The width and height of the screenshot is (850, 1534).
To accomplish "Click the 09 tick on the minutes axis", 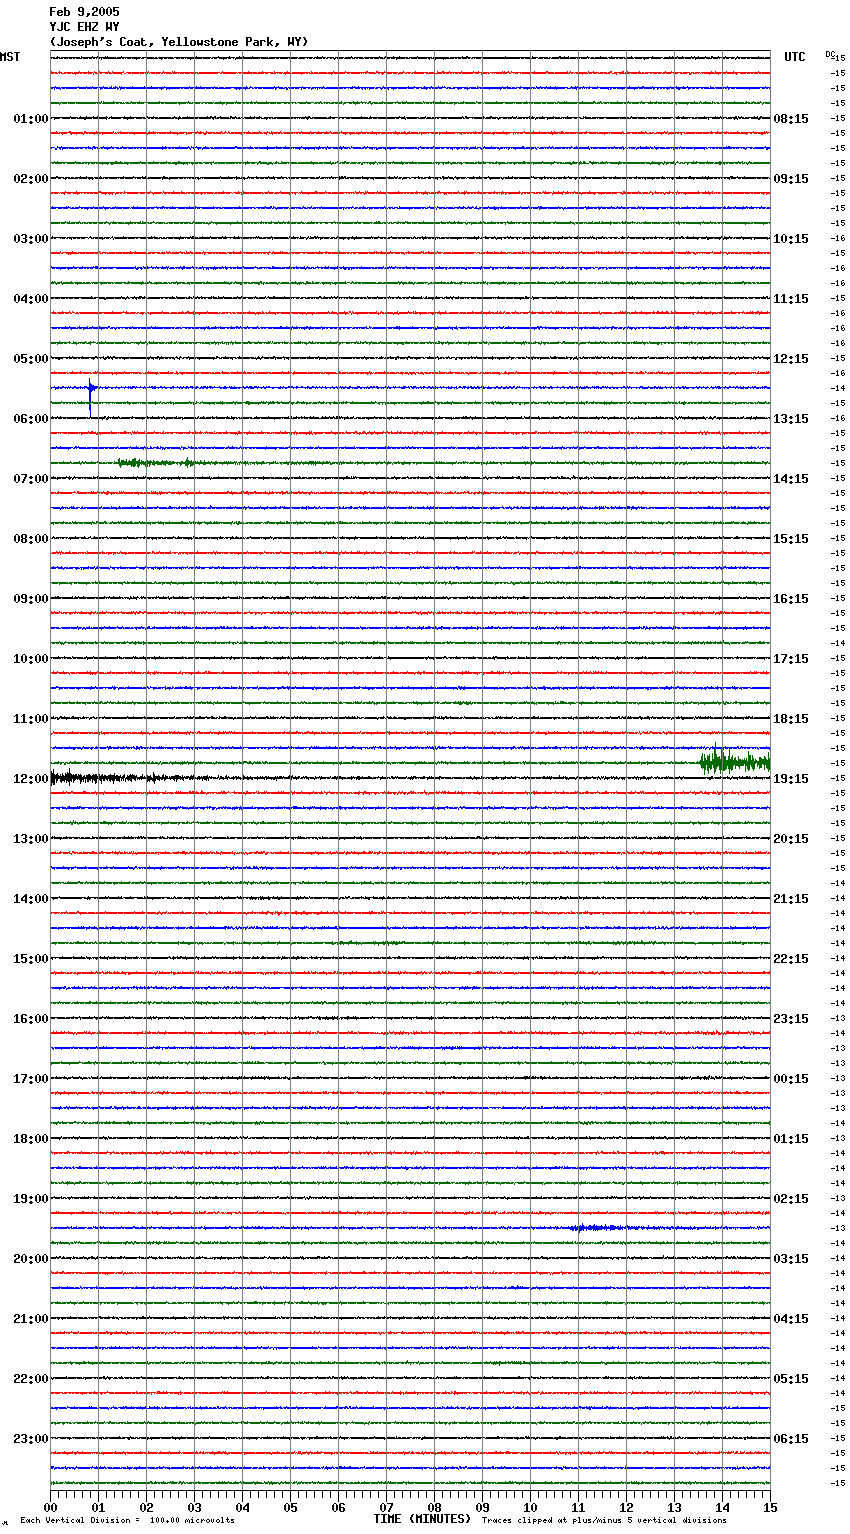I will click(482, 1508).
